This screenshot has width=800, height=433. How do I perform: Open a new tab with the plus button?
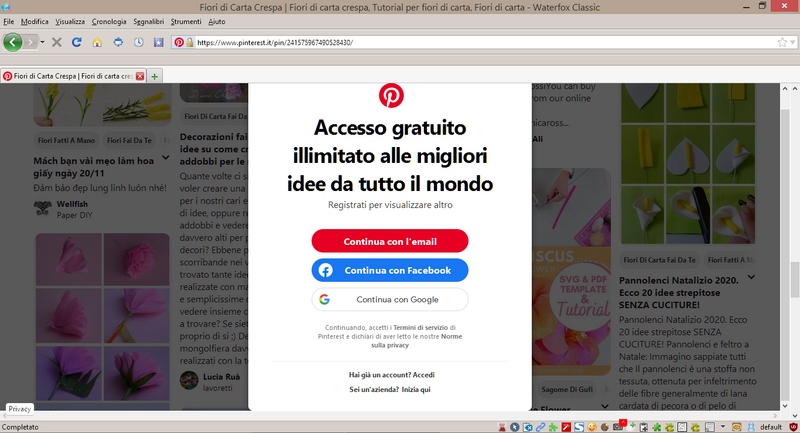click(x=155, y=76)
